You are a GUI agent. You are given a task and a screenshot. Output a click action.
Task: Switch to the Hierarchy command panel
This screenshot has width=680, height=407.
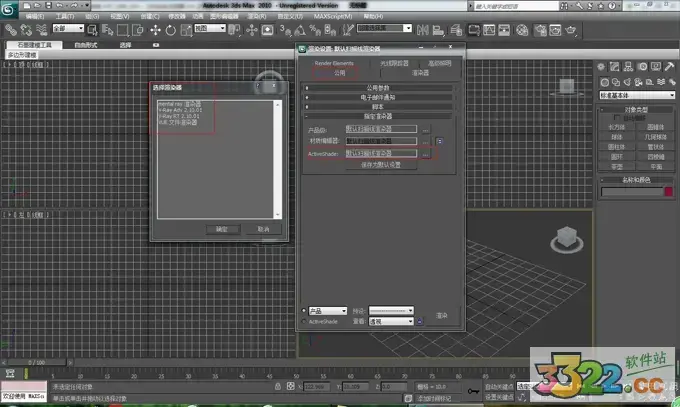pos(628,66)
